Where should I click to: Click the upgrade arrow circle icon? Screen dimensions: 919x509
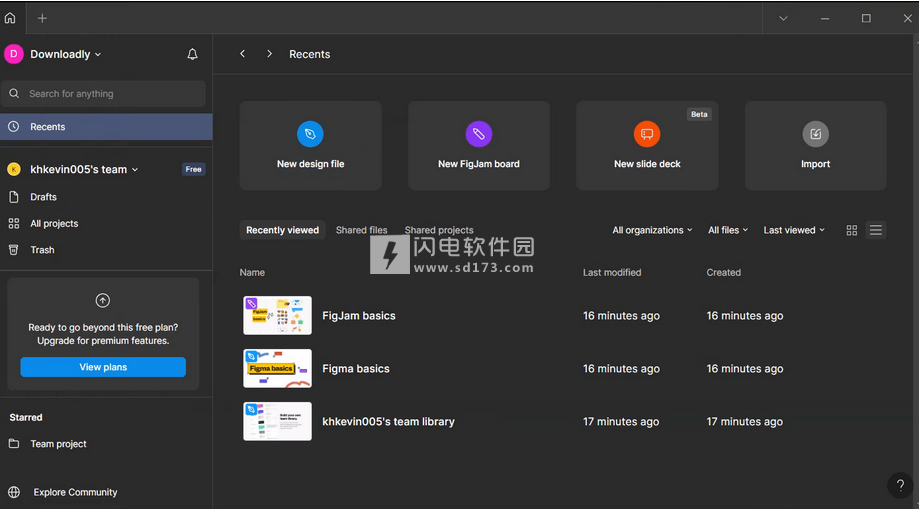(103, 300)
